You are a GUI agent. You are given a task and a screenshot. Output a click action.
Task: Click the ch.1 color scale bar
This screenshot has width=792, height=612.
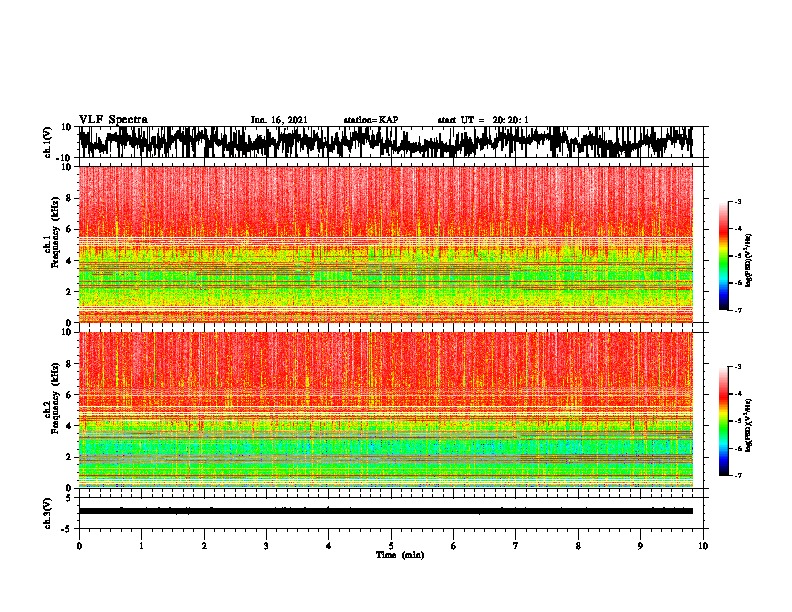723,256
